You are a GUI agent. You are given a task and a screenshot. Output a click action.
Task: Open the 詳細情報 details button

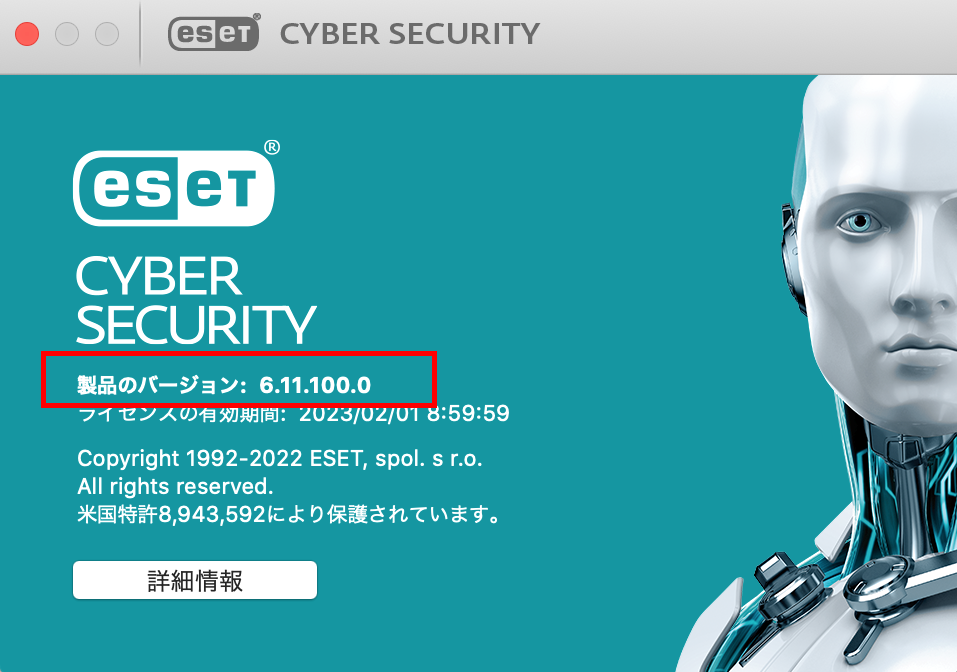[195, 580]
